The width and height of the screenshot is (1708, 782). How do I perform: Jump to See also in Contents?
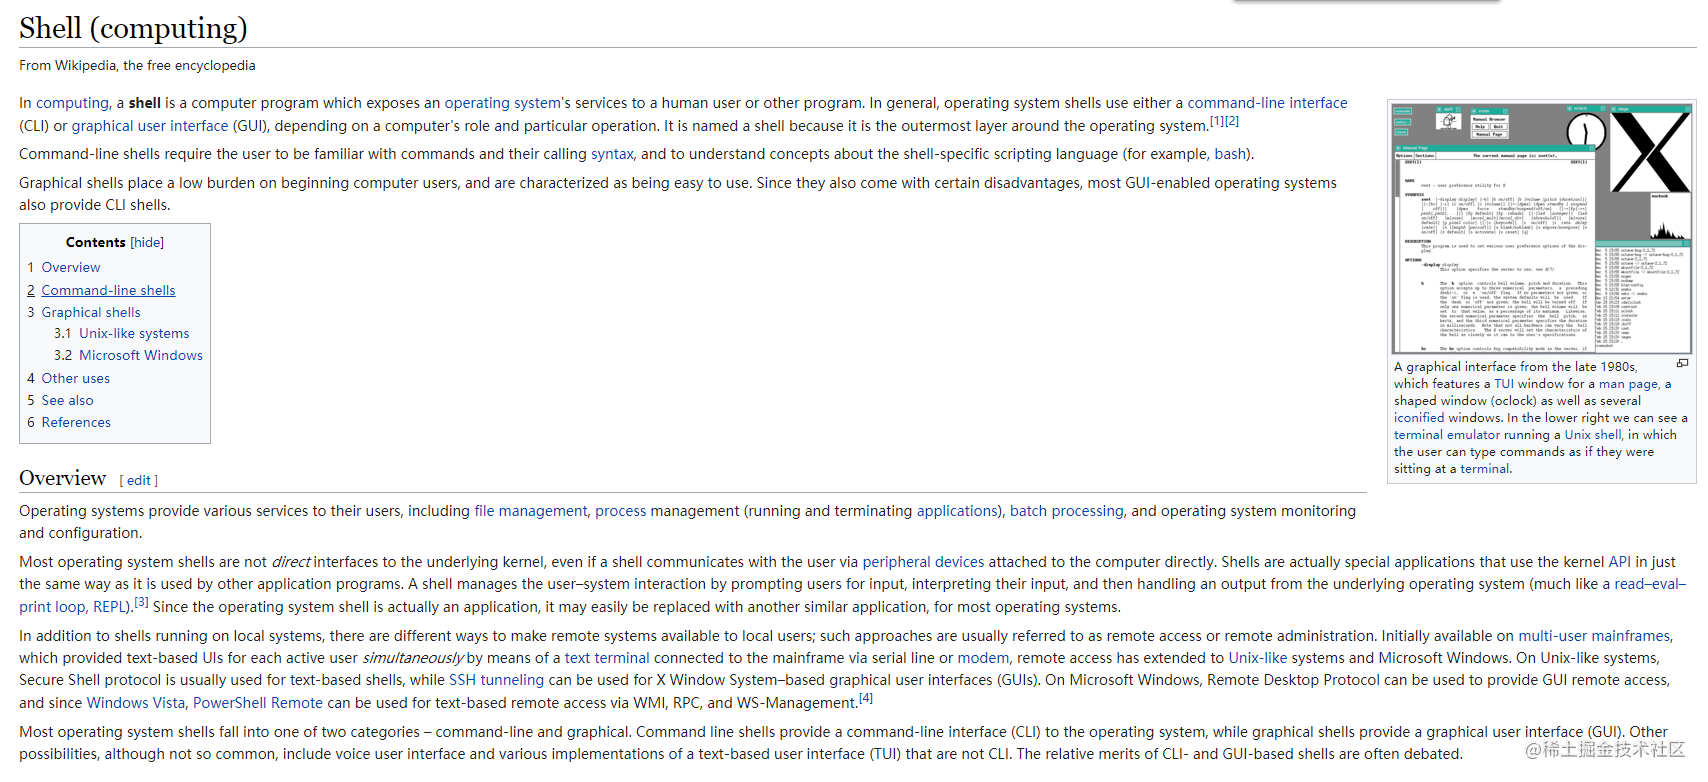pos(67,400)
